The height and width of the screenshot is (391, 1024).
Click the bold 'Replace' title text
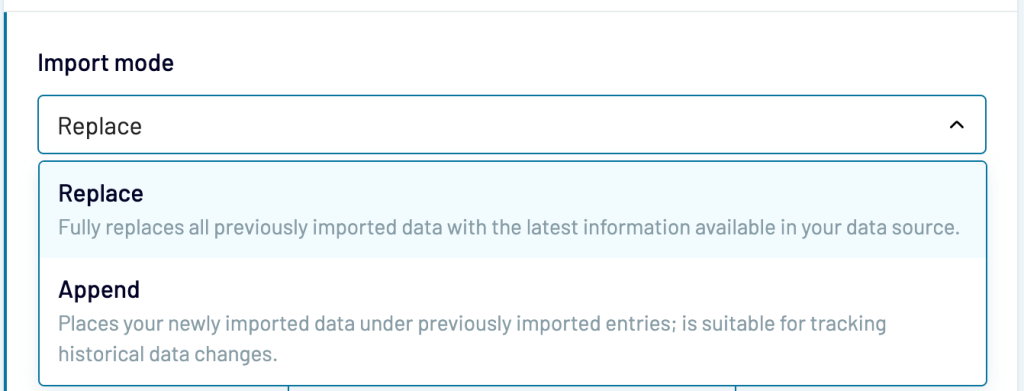tap(101, 193)
